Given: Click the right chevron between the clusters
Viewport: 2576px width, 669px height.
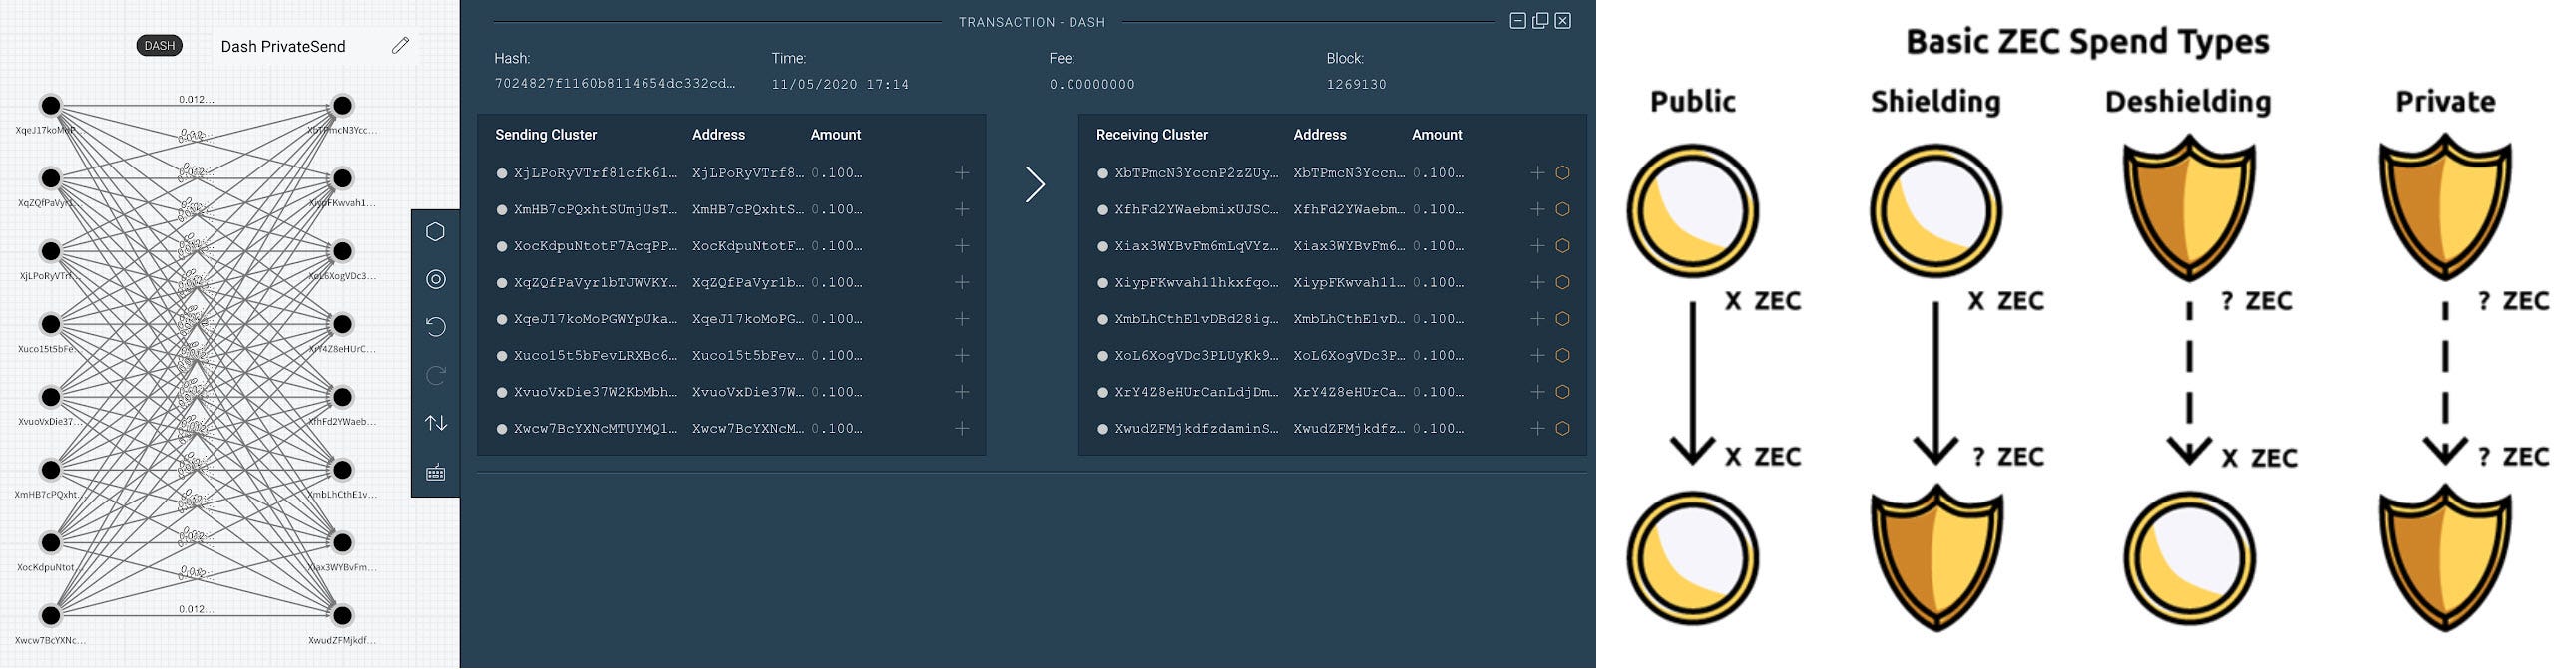Looking at the screenshot, I should [1035, 184].
